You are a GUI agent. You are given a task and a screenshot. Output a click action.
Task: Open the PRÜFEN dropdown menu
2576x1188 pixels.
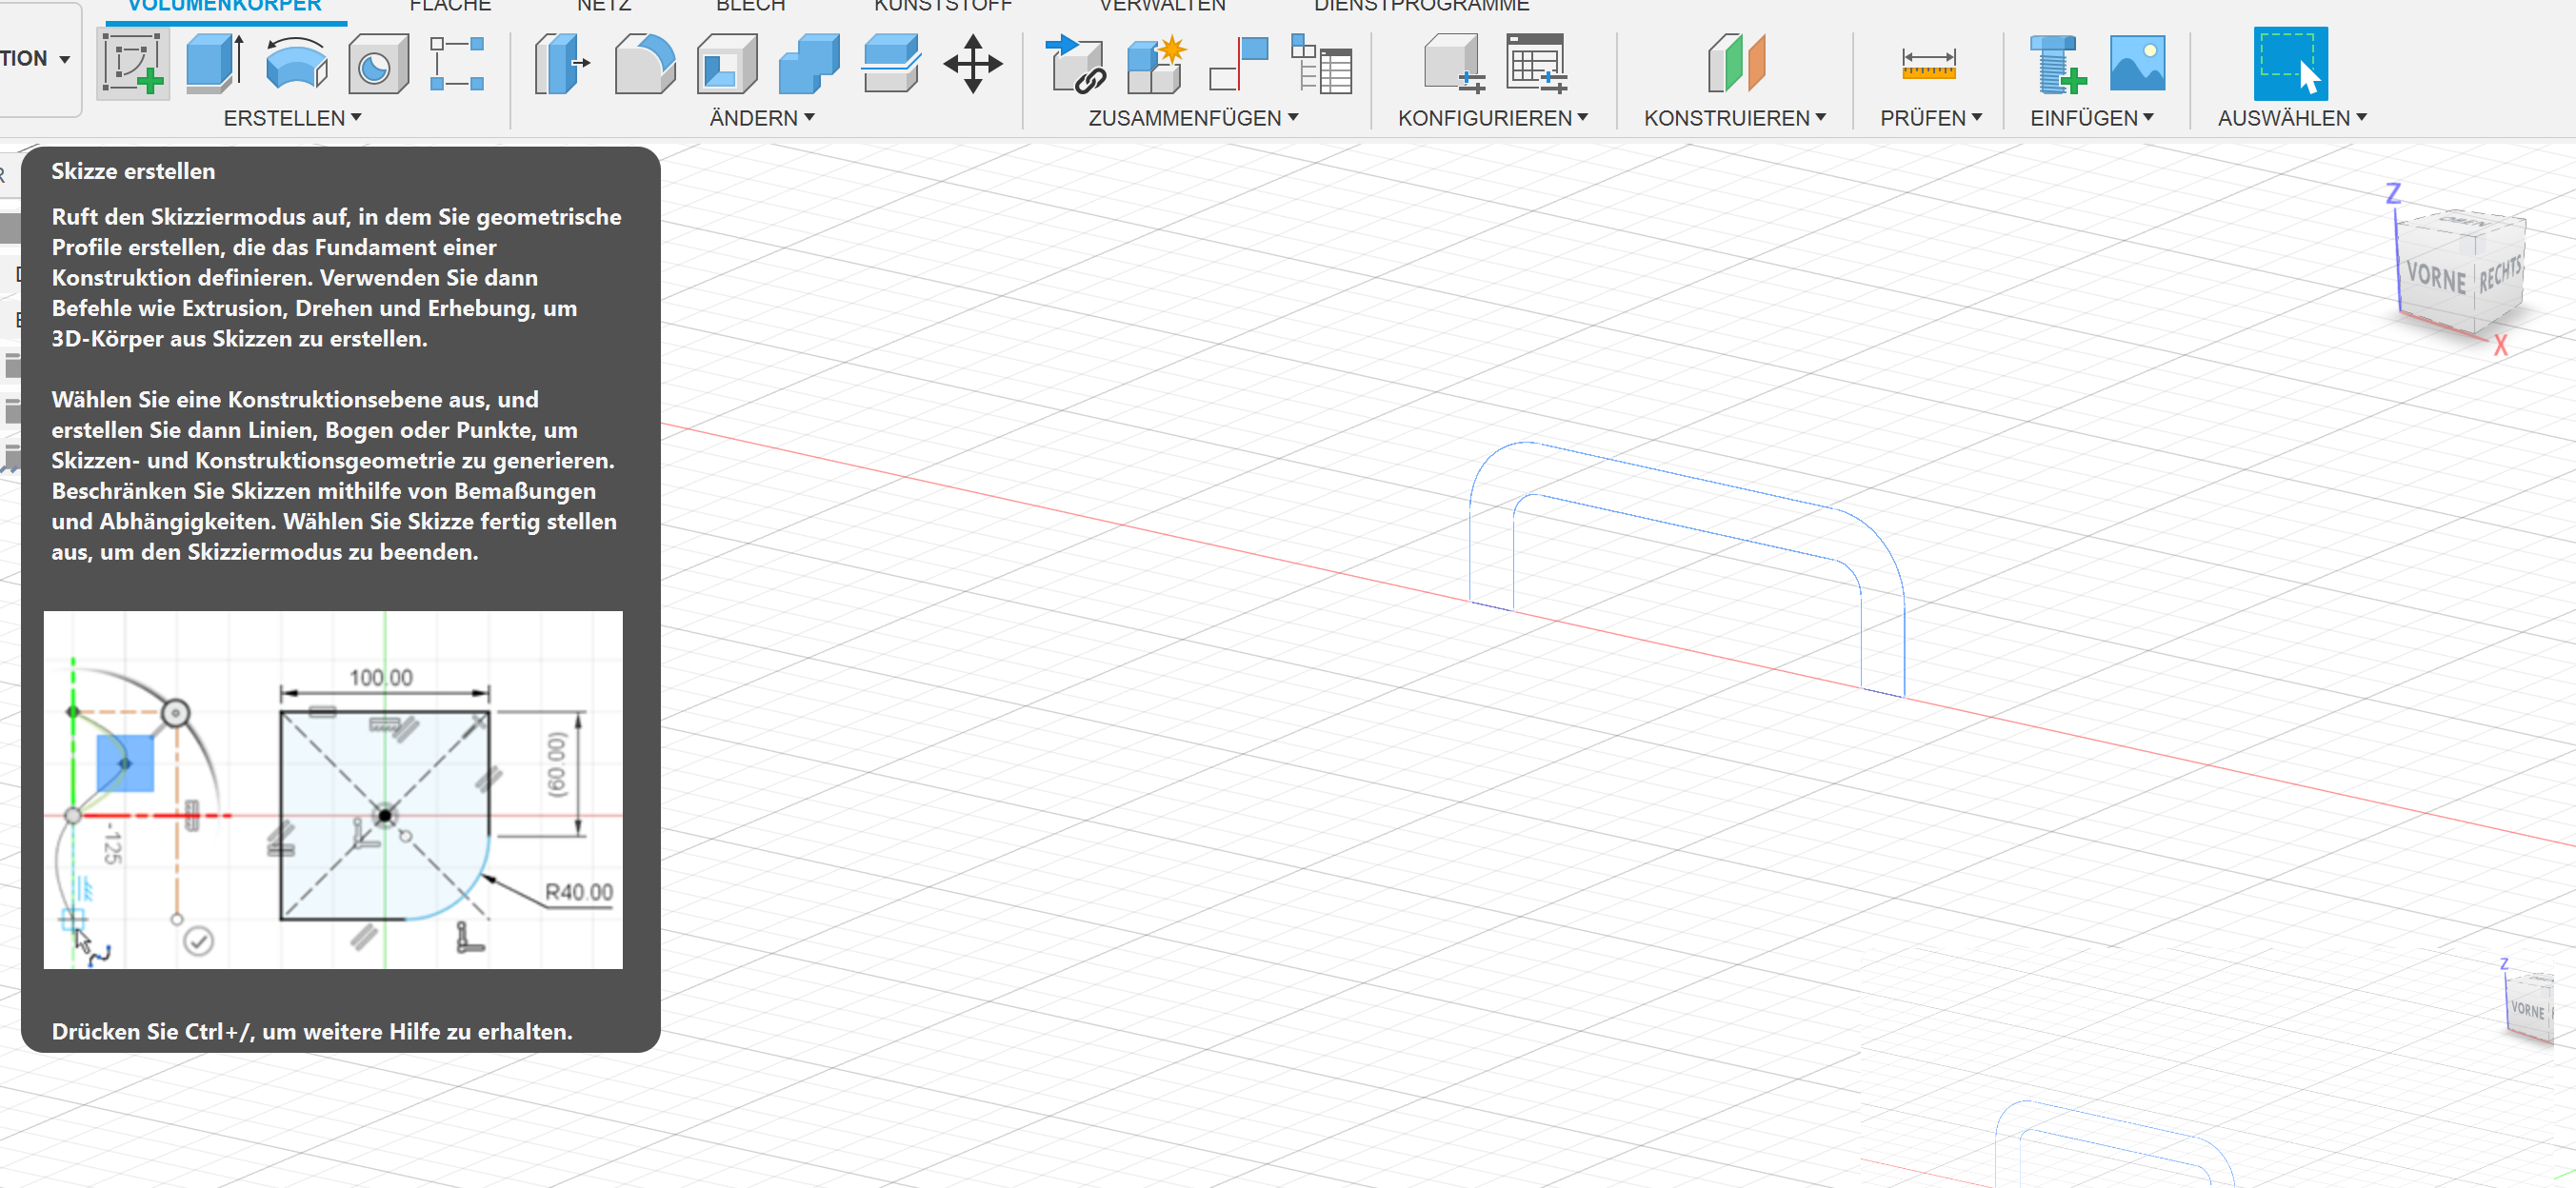pos(1930,118)
